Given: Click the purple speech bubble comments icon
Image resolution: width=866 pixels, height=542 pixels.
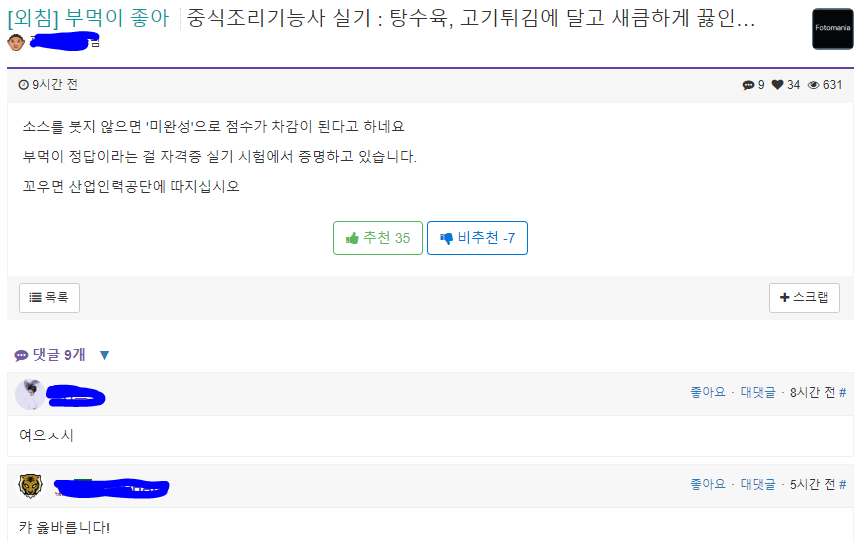Looking at the screenshot, I should tap(21, 355).
